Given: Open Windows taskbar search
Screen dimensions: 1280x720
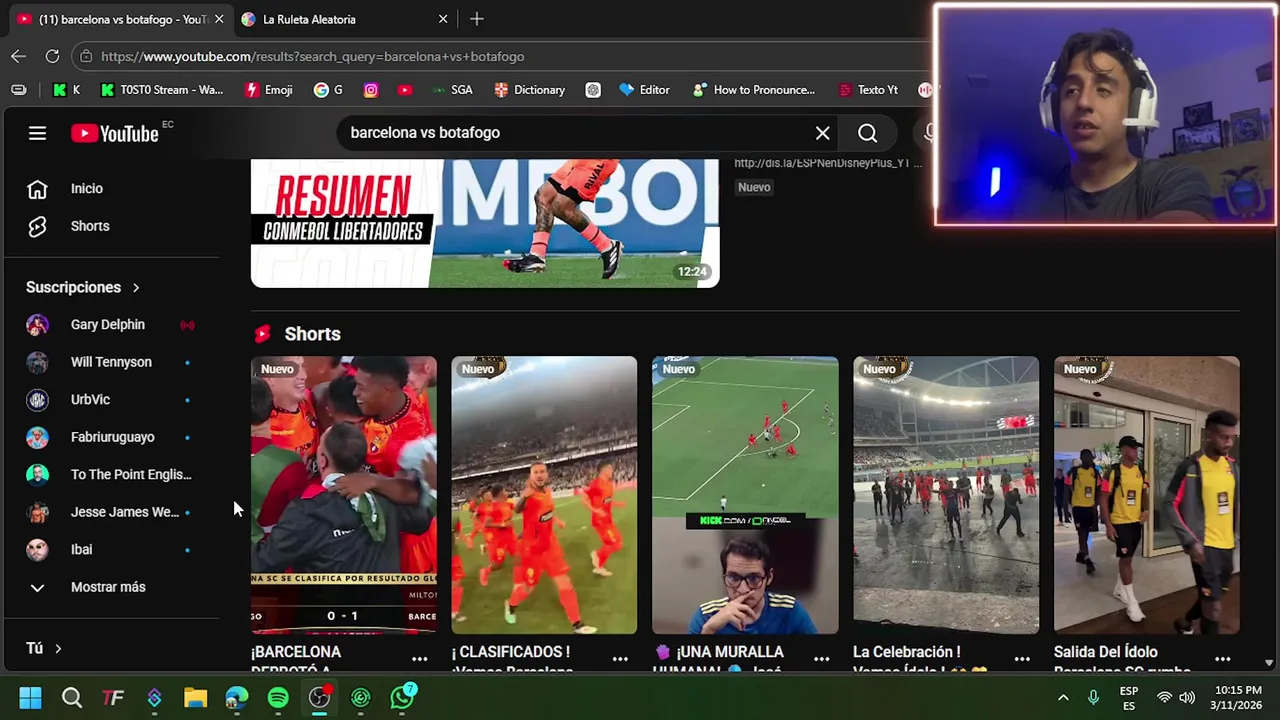Looking at the screenshot, I should point(71,698).
